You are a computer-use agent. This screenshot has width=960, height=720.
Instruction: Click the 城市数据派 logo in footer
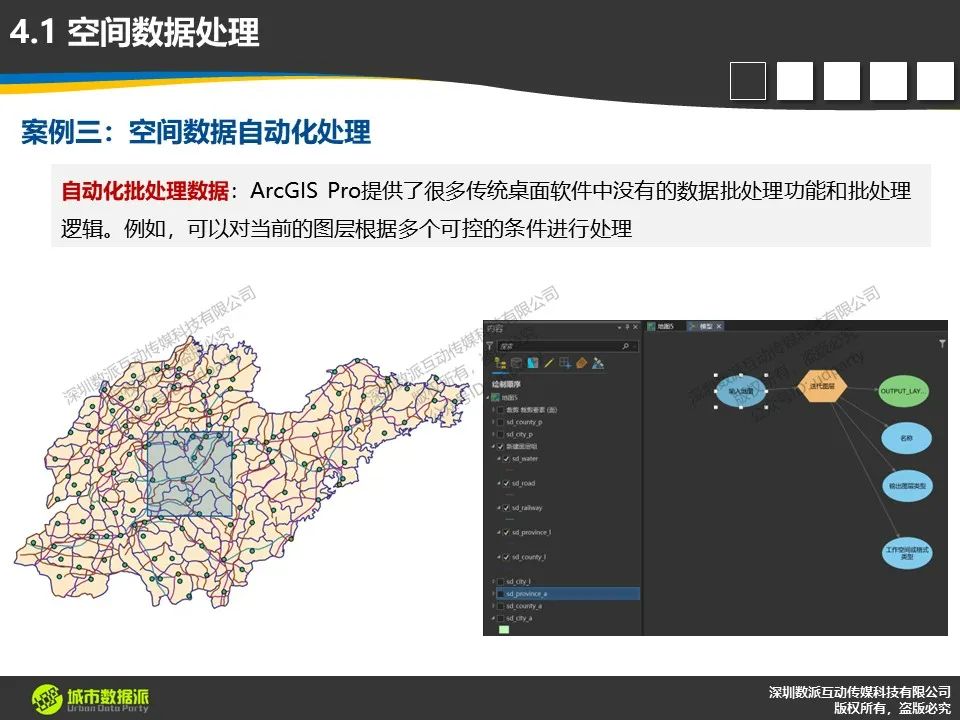click(90, 700)
